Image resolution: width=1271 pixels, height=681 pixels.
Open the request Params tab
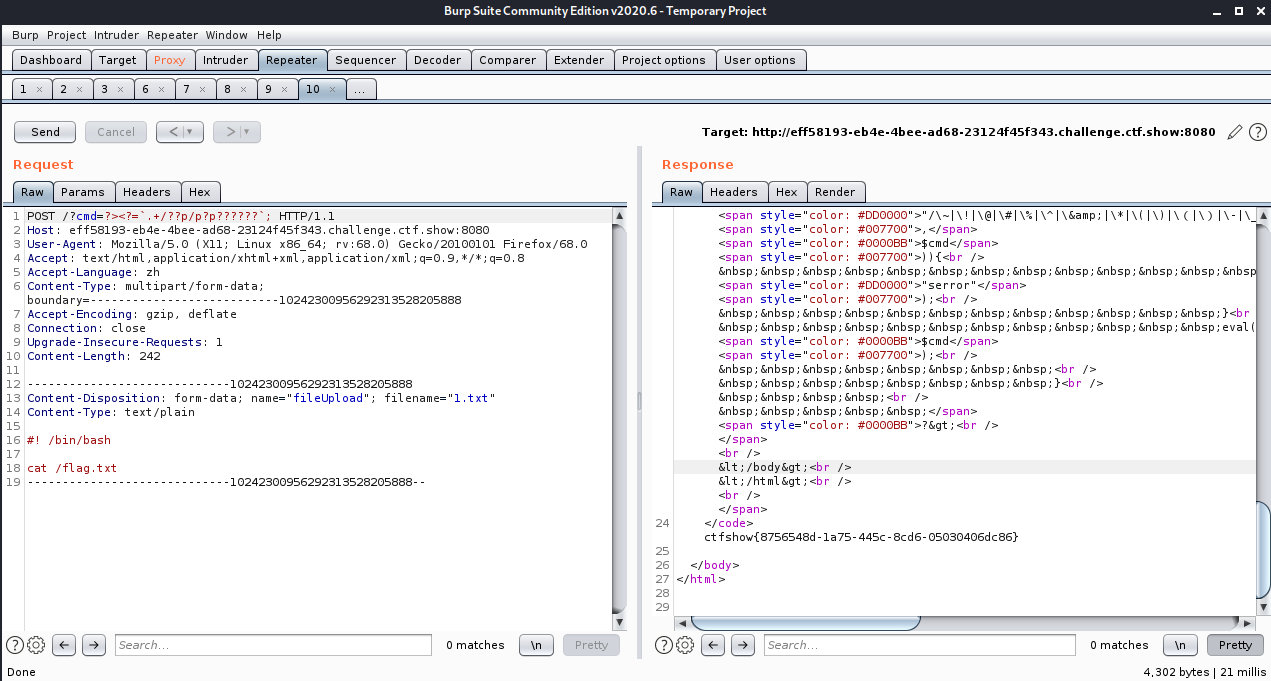click(83, 192)
